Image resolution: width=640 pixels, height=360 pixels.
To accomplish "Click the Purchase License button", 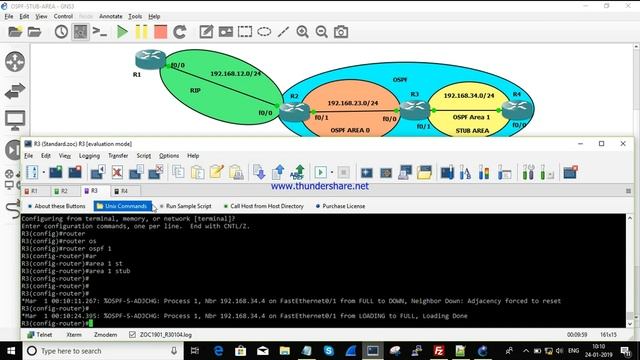I will coord(340,206).
